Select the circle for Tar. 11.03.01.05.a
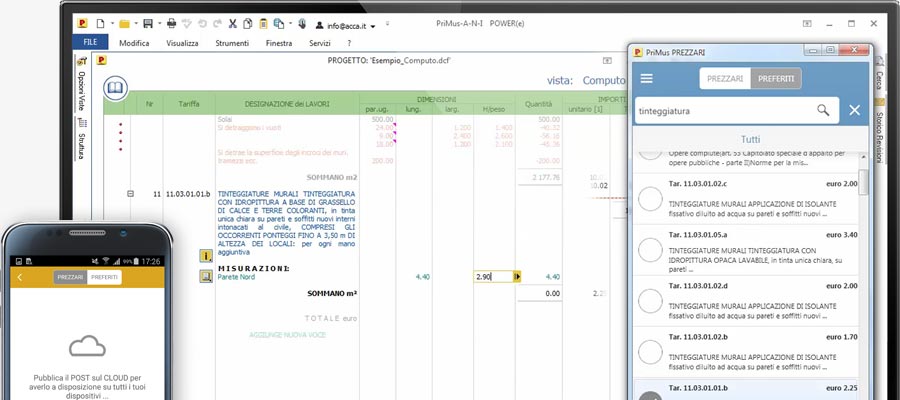 [650, 250]
